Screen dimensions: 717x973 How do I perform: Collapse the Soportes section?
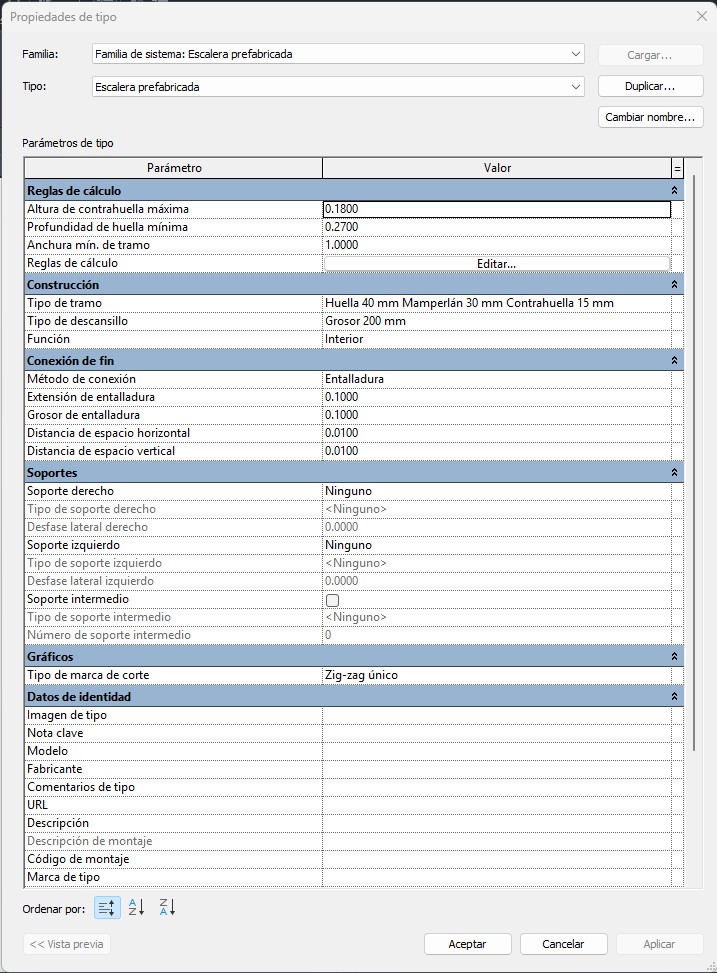tap(675, 473)
